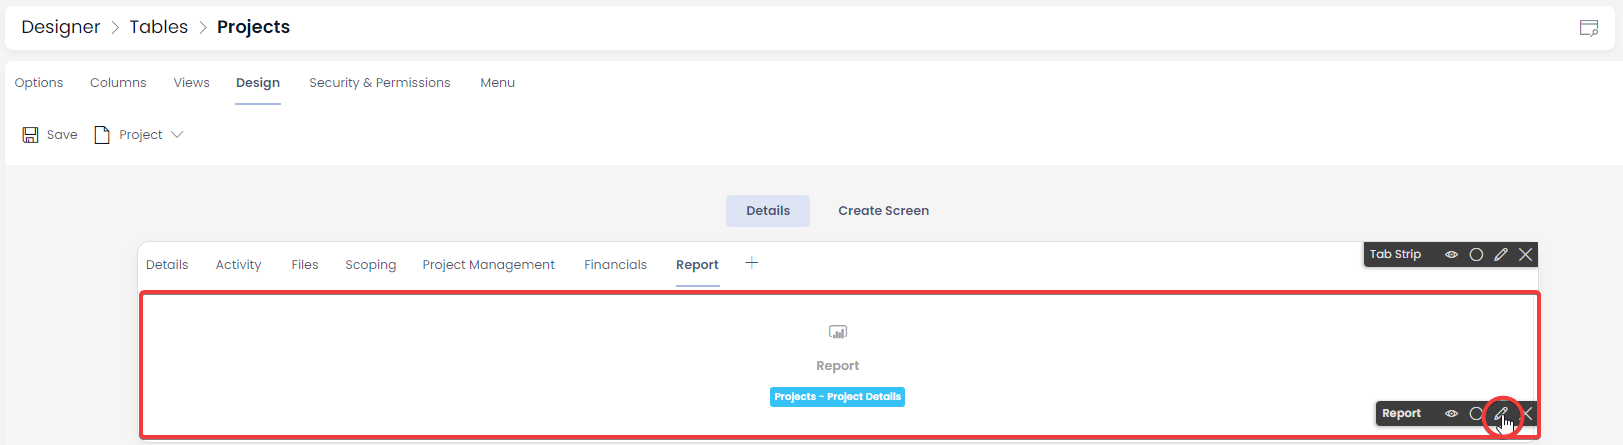The width and height of the screenshot is (1623, 445).
Task: Toggle Report component visibility eye icon
Action: (1451, 413)
